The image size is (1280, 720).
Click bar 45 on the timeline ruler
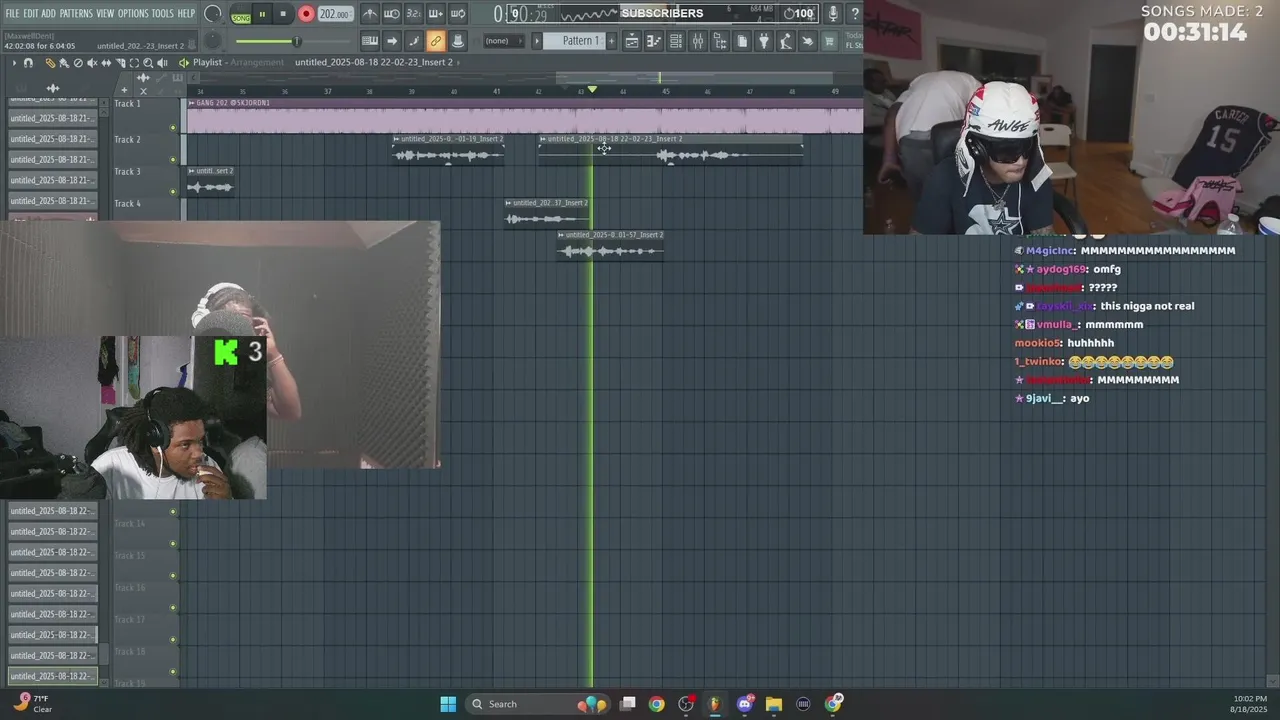(665, 91)
